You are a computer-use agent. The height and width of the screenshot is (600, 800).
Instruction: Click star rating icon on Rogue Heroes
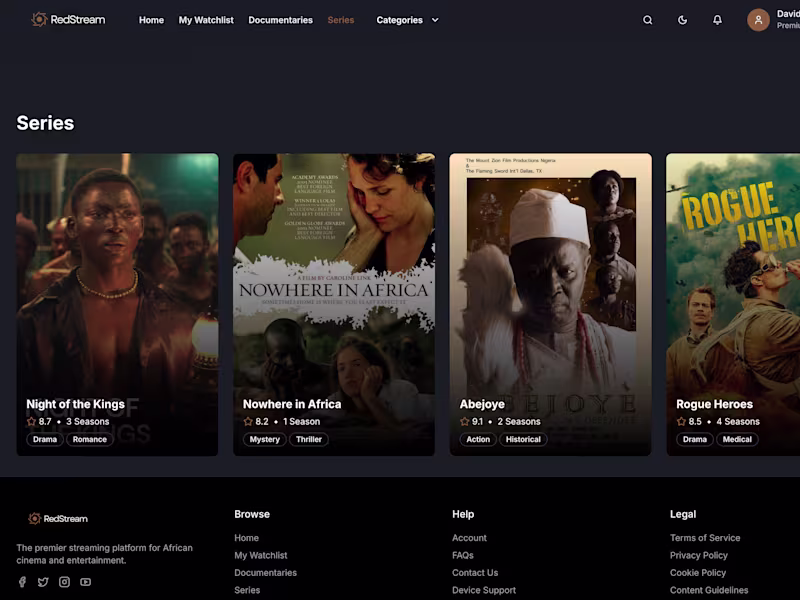(x=681, y=421)
